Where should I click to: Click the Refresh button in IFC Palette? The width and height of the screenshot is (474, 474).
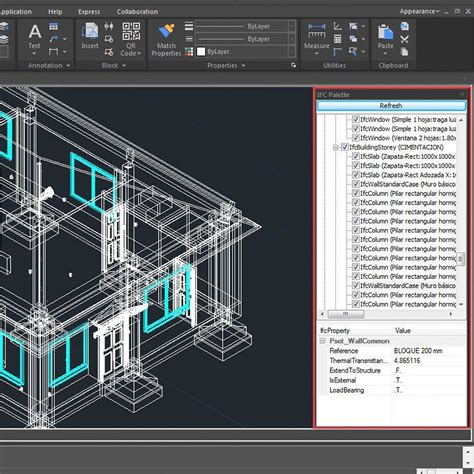391,106
